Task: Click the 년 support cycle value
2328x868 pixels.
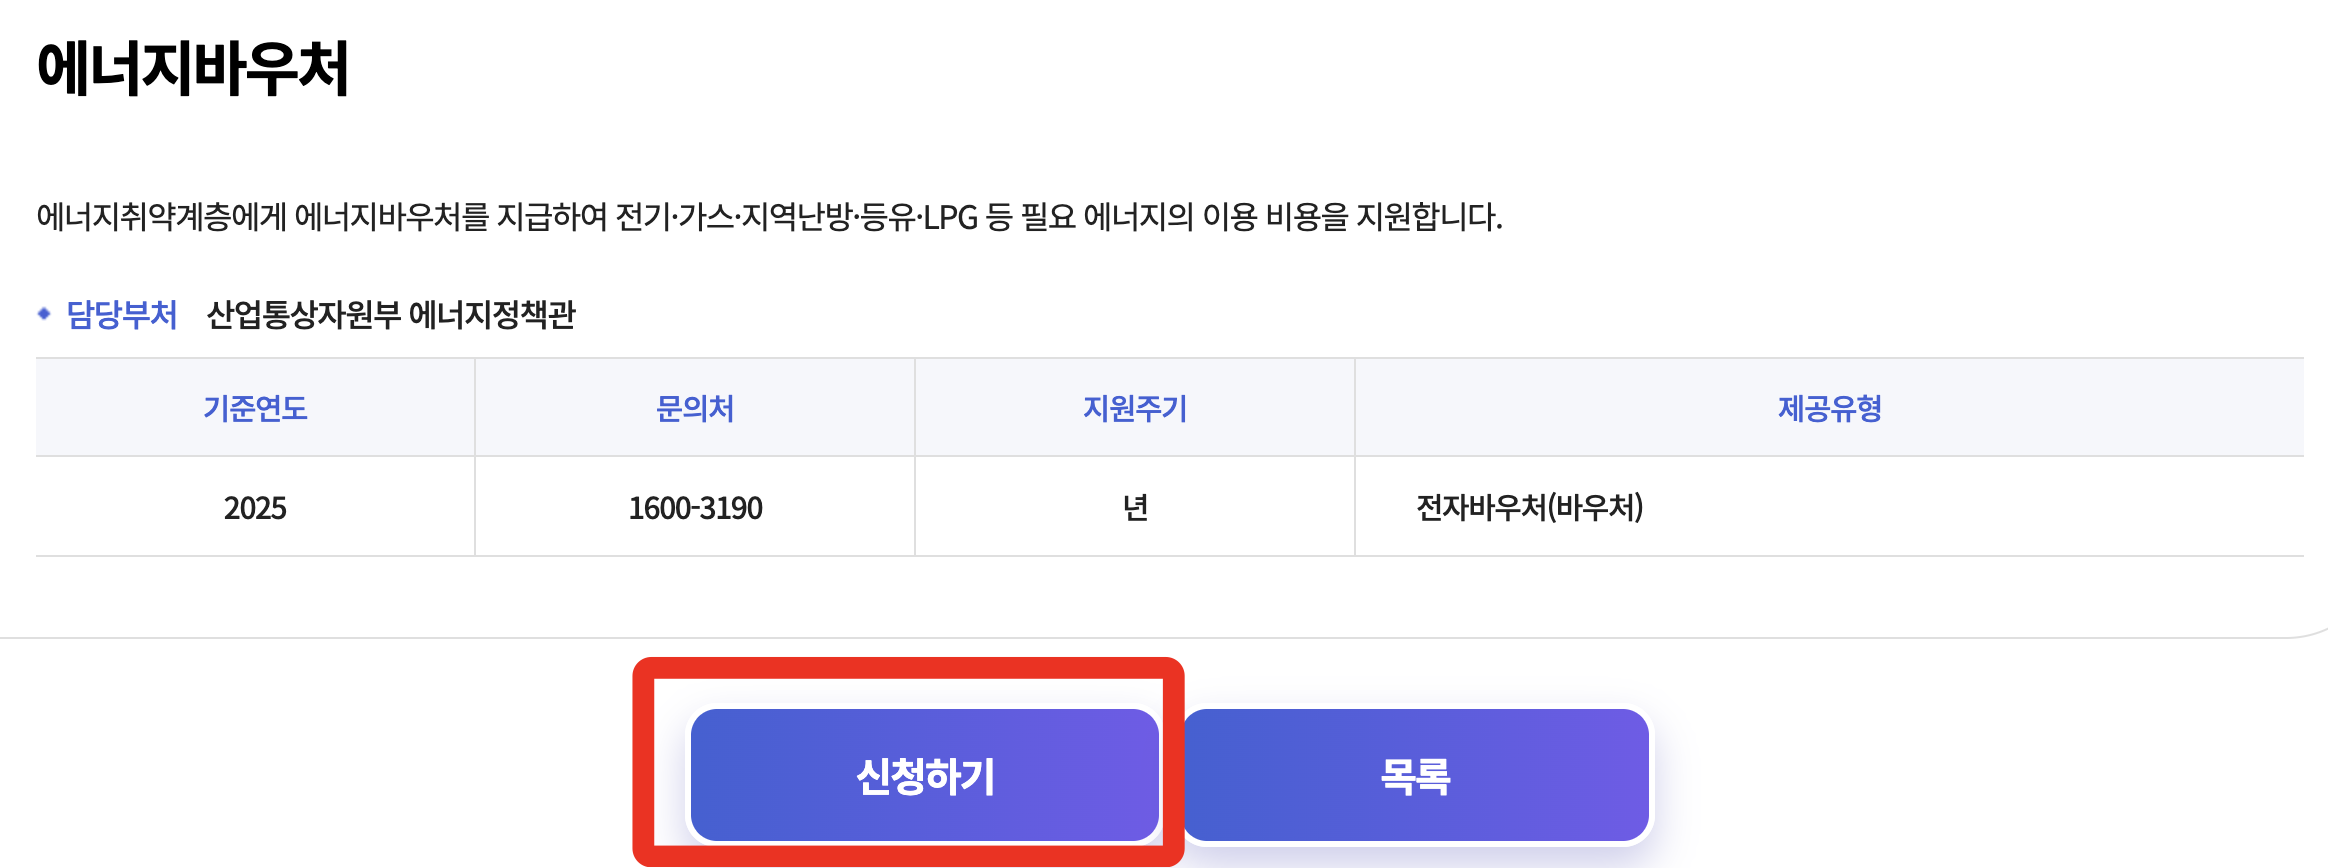Action: 1134,507
